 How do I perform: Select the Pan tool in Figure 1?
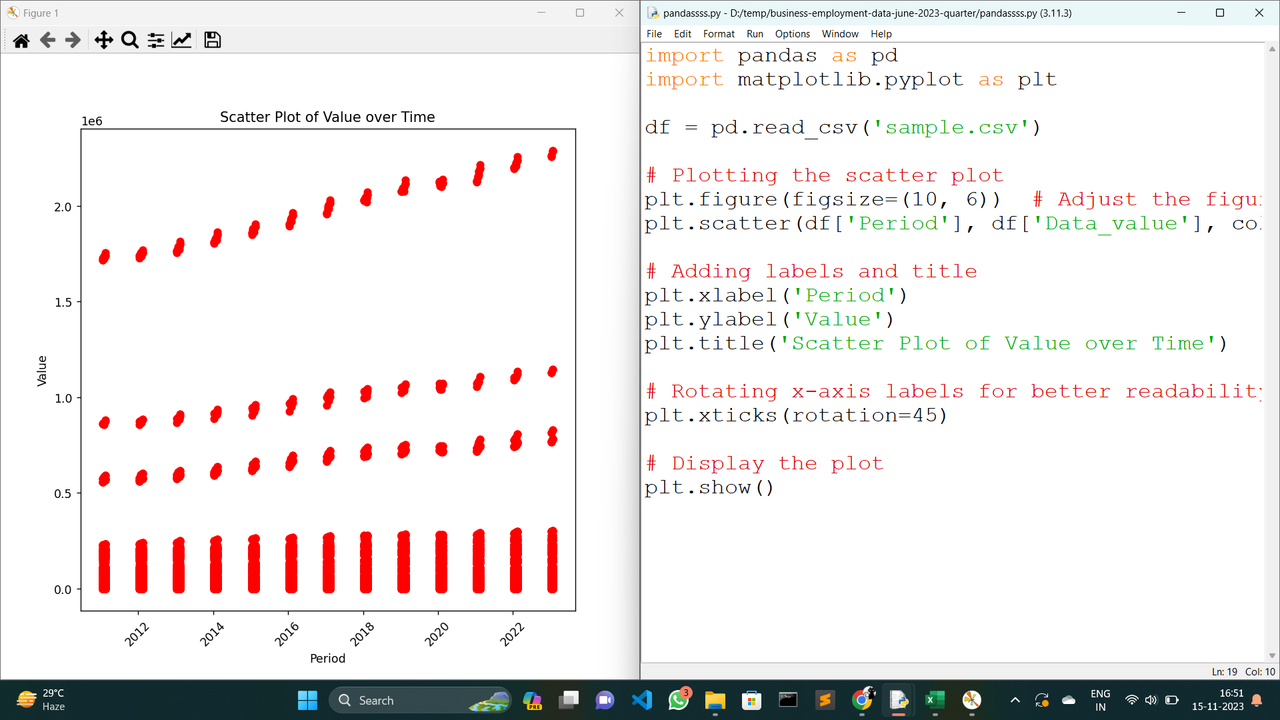point(103,40)
